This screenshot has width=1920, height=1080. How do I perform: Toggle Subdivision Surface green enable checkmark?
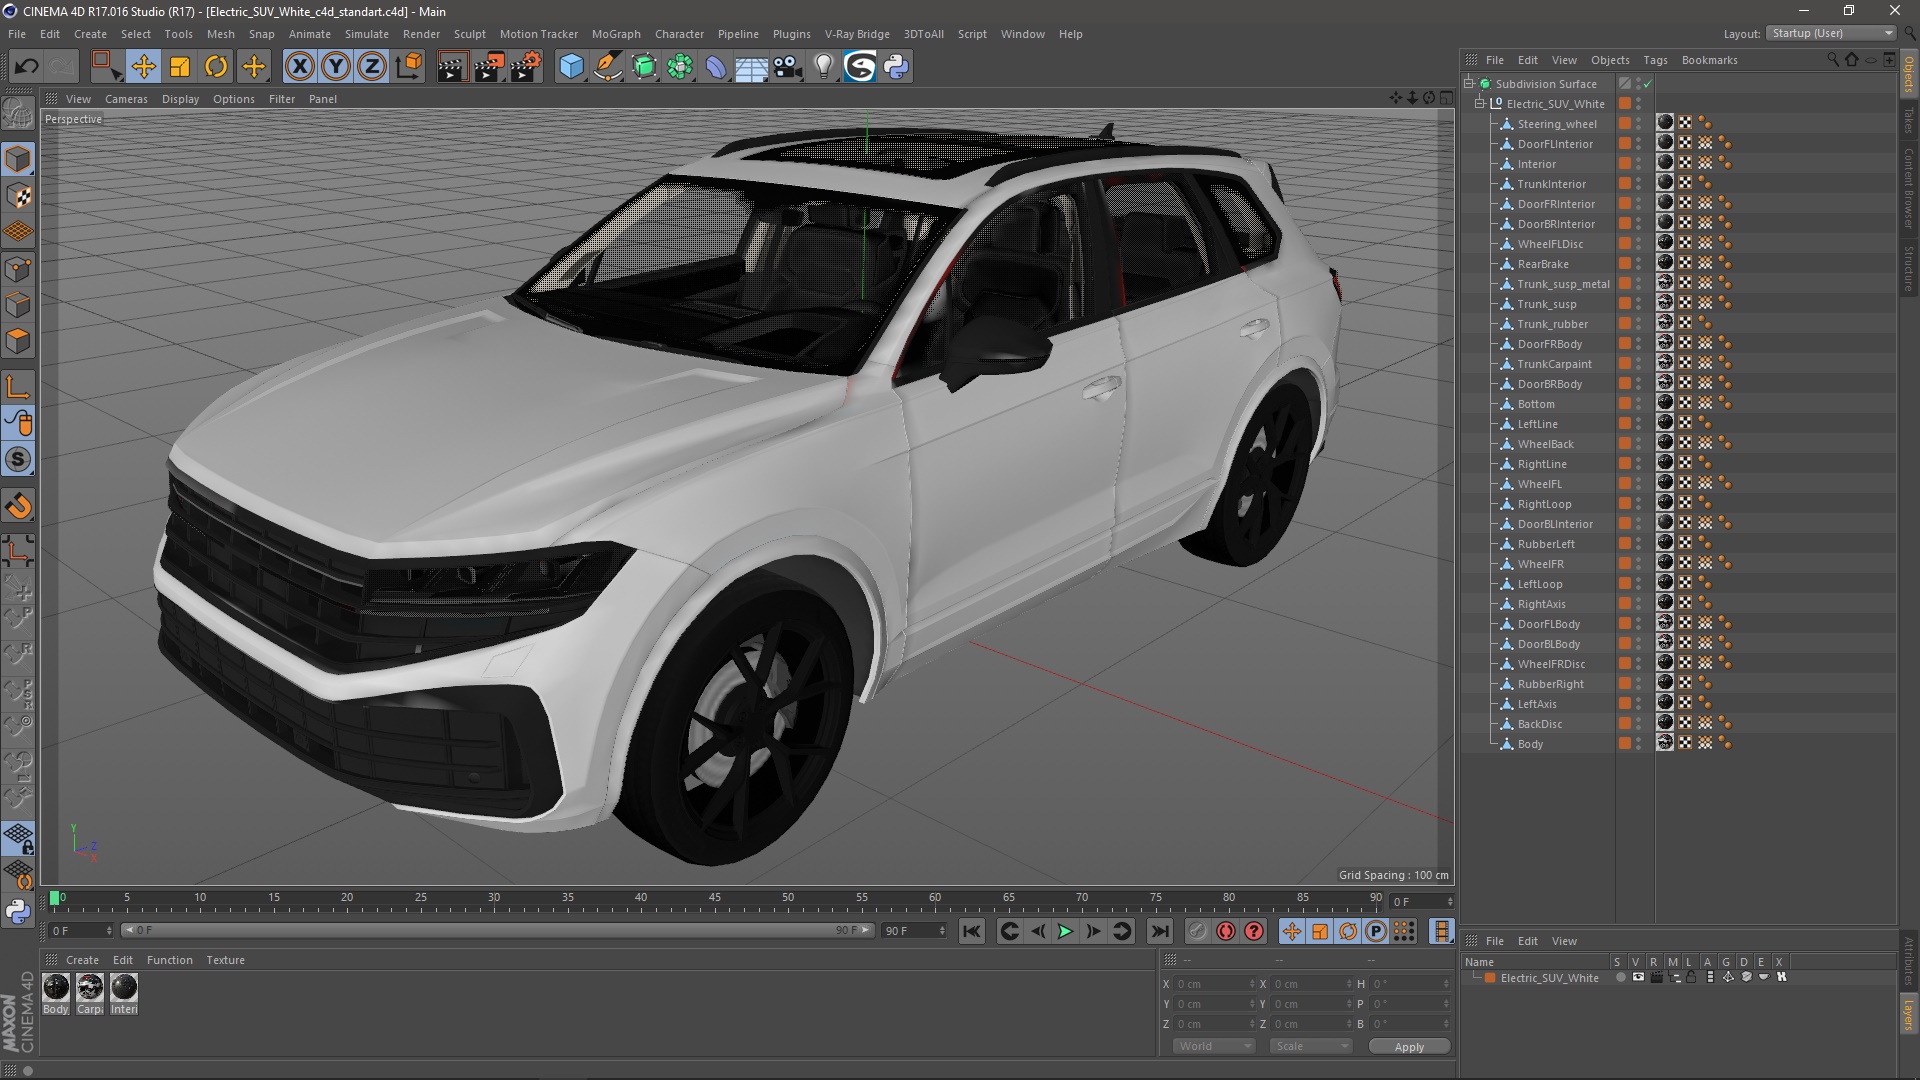pyautogui.click(x=1647, y=84)
